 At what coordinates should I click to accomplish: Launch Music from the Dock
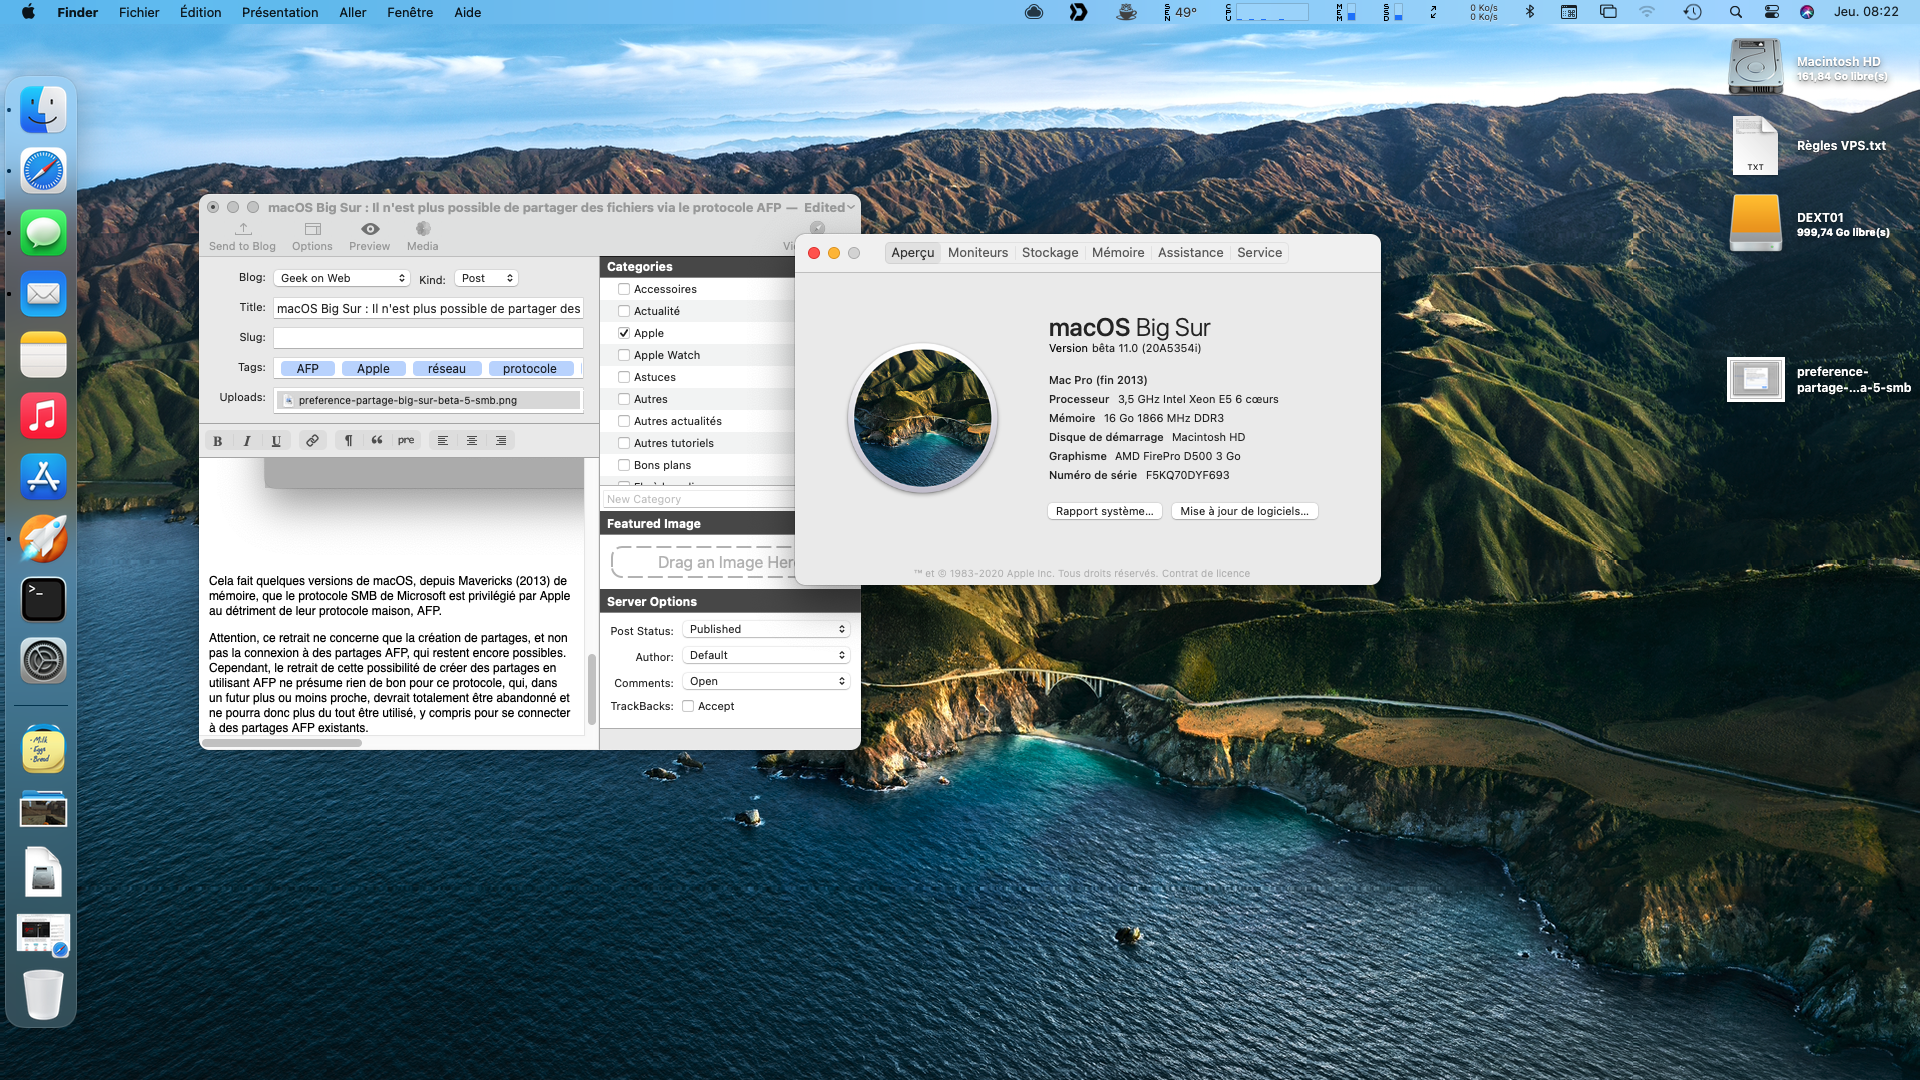point(43,416)
